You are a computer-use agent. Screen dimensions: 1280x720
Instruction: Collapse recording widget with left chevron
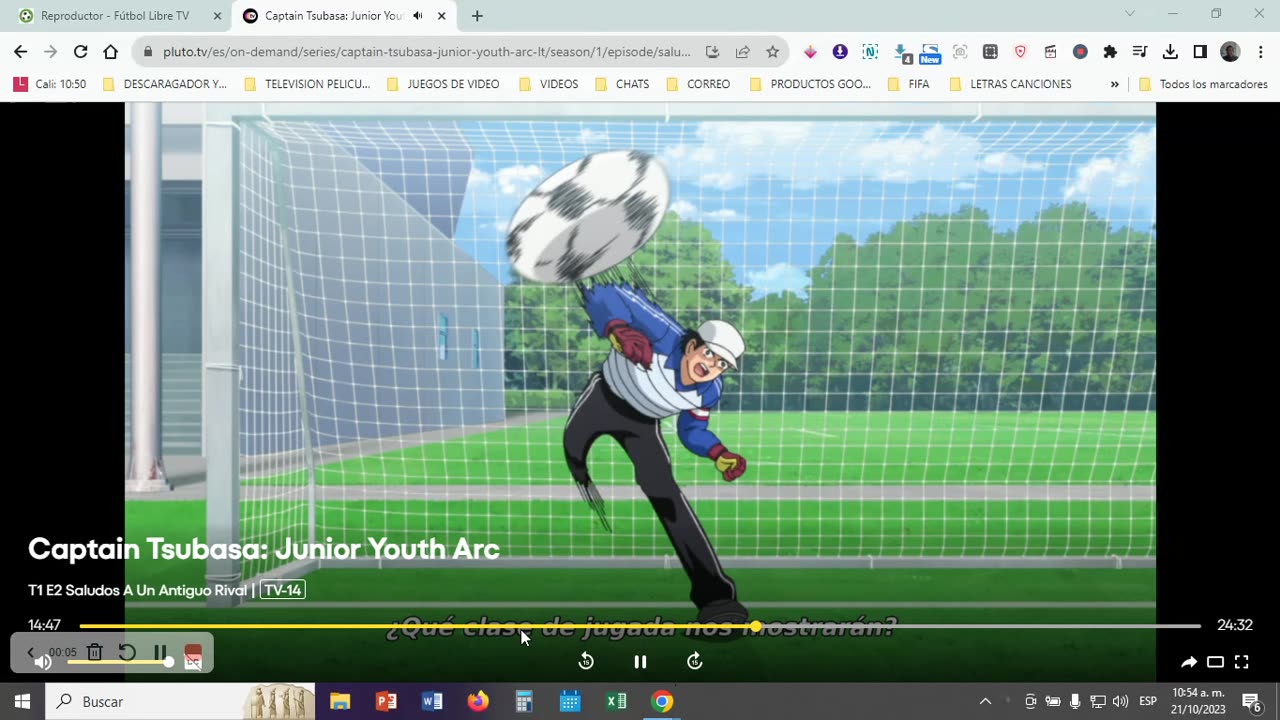pyautogui.click(x=30, y=652)
